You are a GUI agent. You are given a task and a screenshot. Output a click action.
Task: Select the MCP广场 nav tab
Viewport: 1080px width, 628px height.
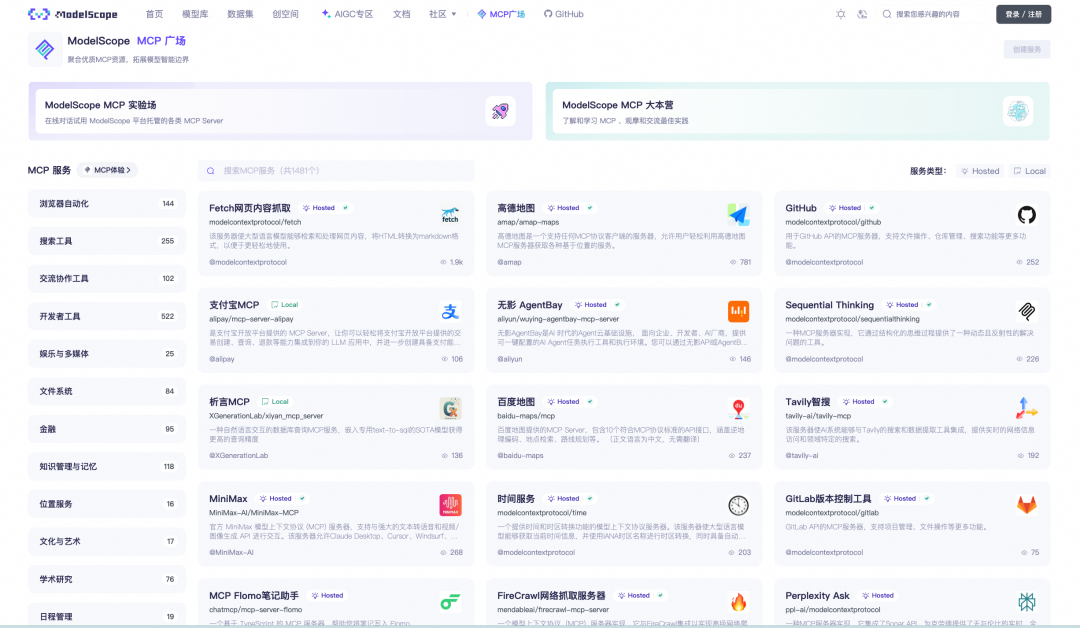pyautogui.click(x=501, y=14)
